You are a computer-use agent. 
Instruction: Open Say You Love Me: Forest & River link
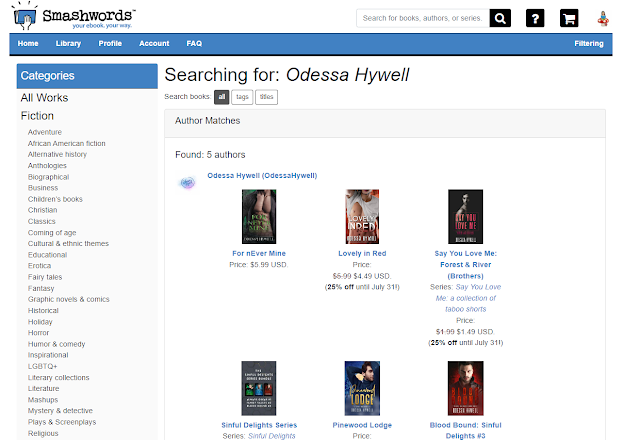tap(465, 264)
